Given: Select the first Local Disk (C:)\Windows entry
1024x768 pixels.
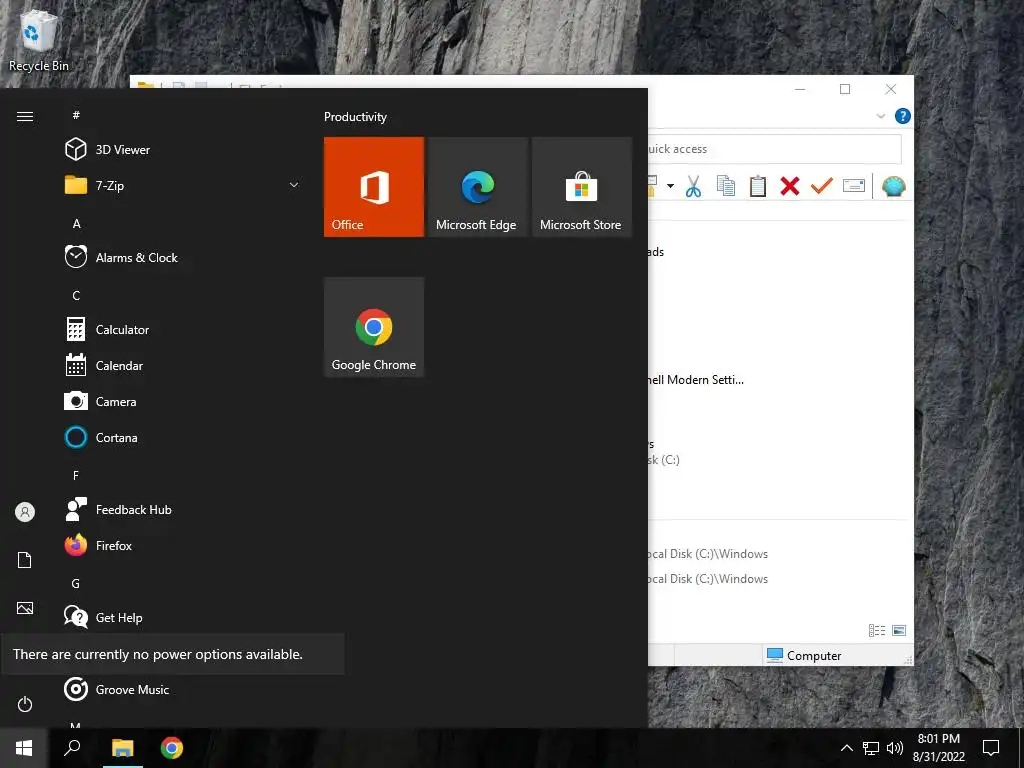Looking at the screenshot, I should pos(708,554).
